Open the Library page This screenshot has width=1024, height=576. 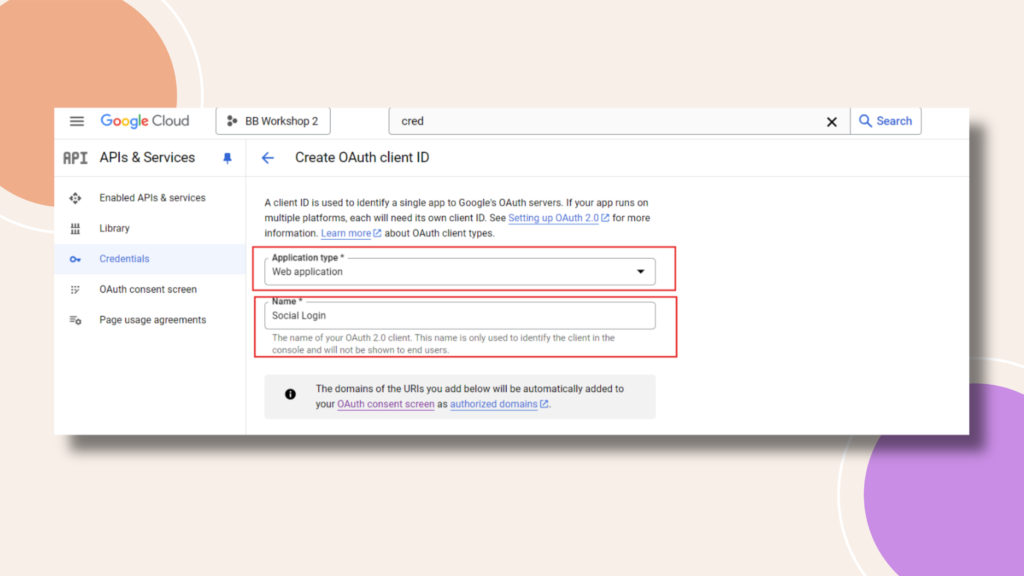114,229
